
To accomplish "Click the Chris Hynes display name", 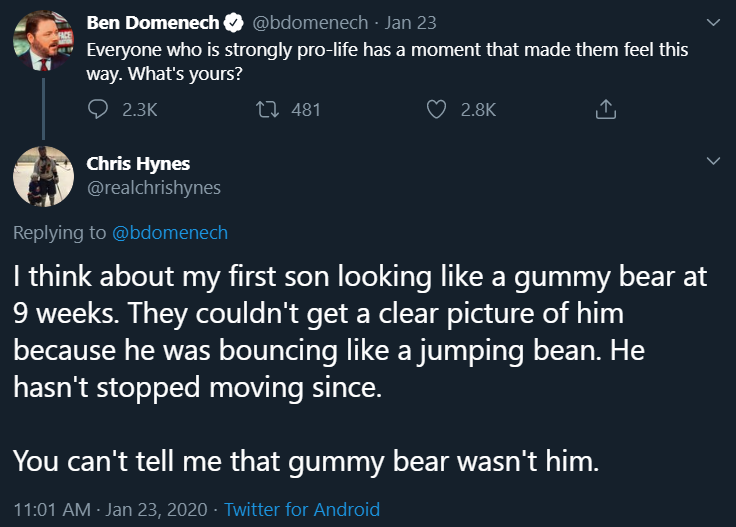I will 138,163.
